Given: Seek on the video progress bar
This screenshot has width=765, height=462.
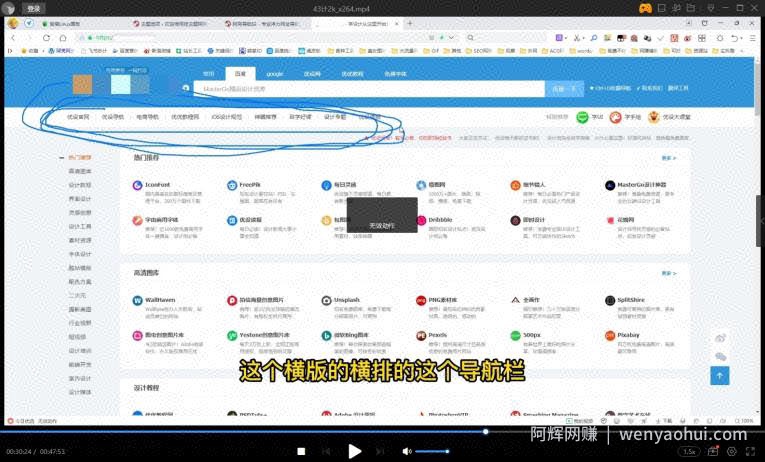Looking at the screenshot, I should coord(382,432).
